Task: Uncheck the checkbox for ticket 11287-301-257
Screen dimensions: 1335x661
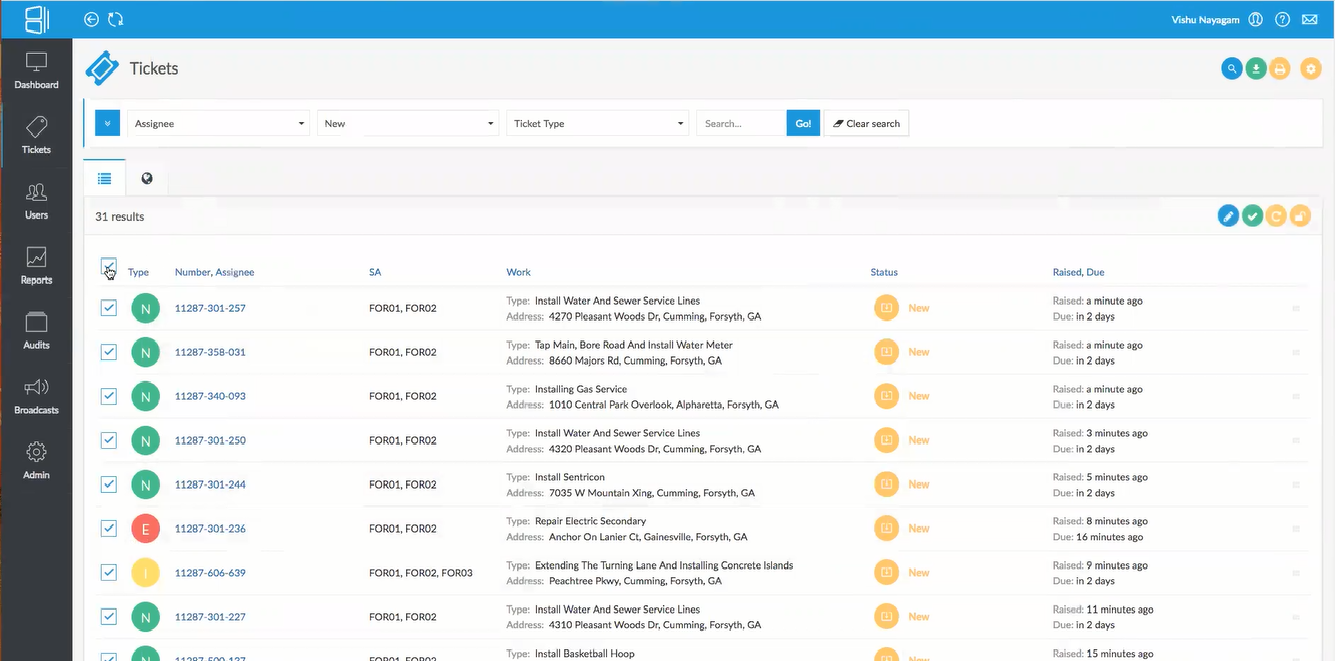Action: pyautogui.click(x=109, y=308)
